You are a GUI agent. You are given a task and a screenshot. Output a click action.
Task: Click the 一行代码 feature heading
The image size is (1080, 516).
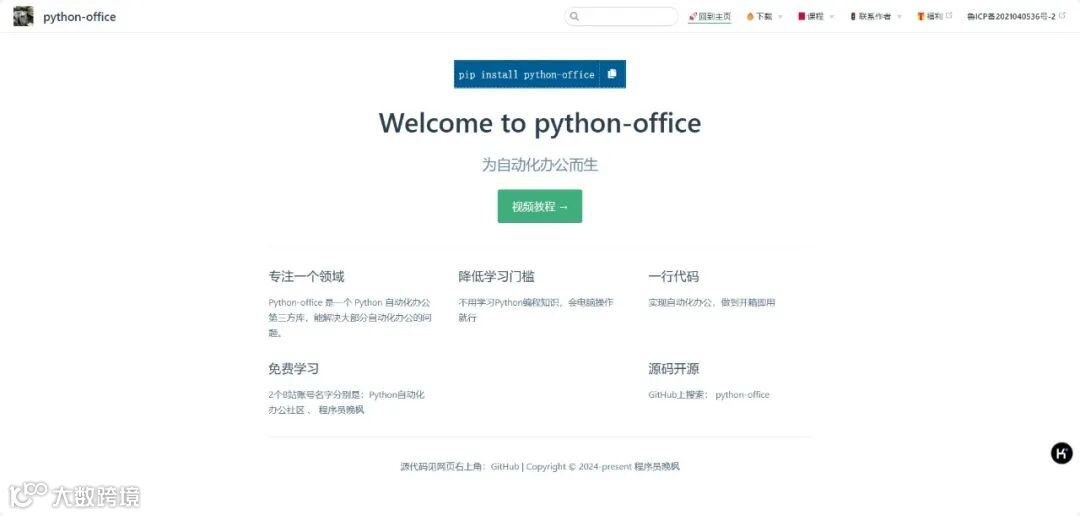coord(674,276)
